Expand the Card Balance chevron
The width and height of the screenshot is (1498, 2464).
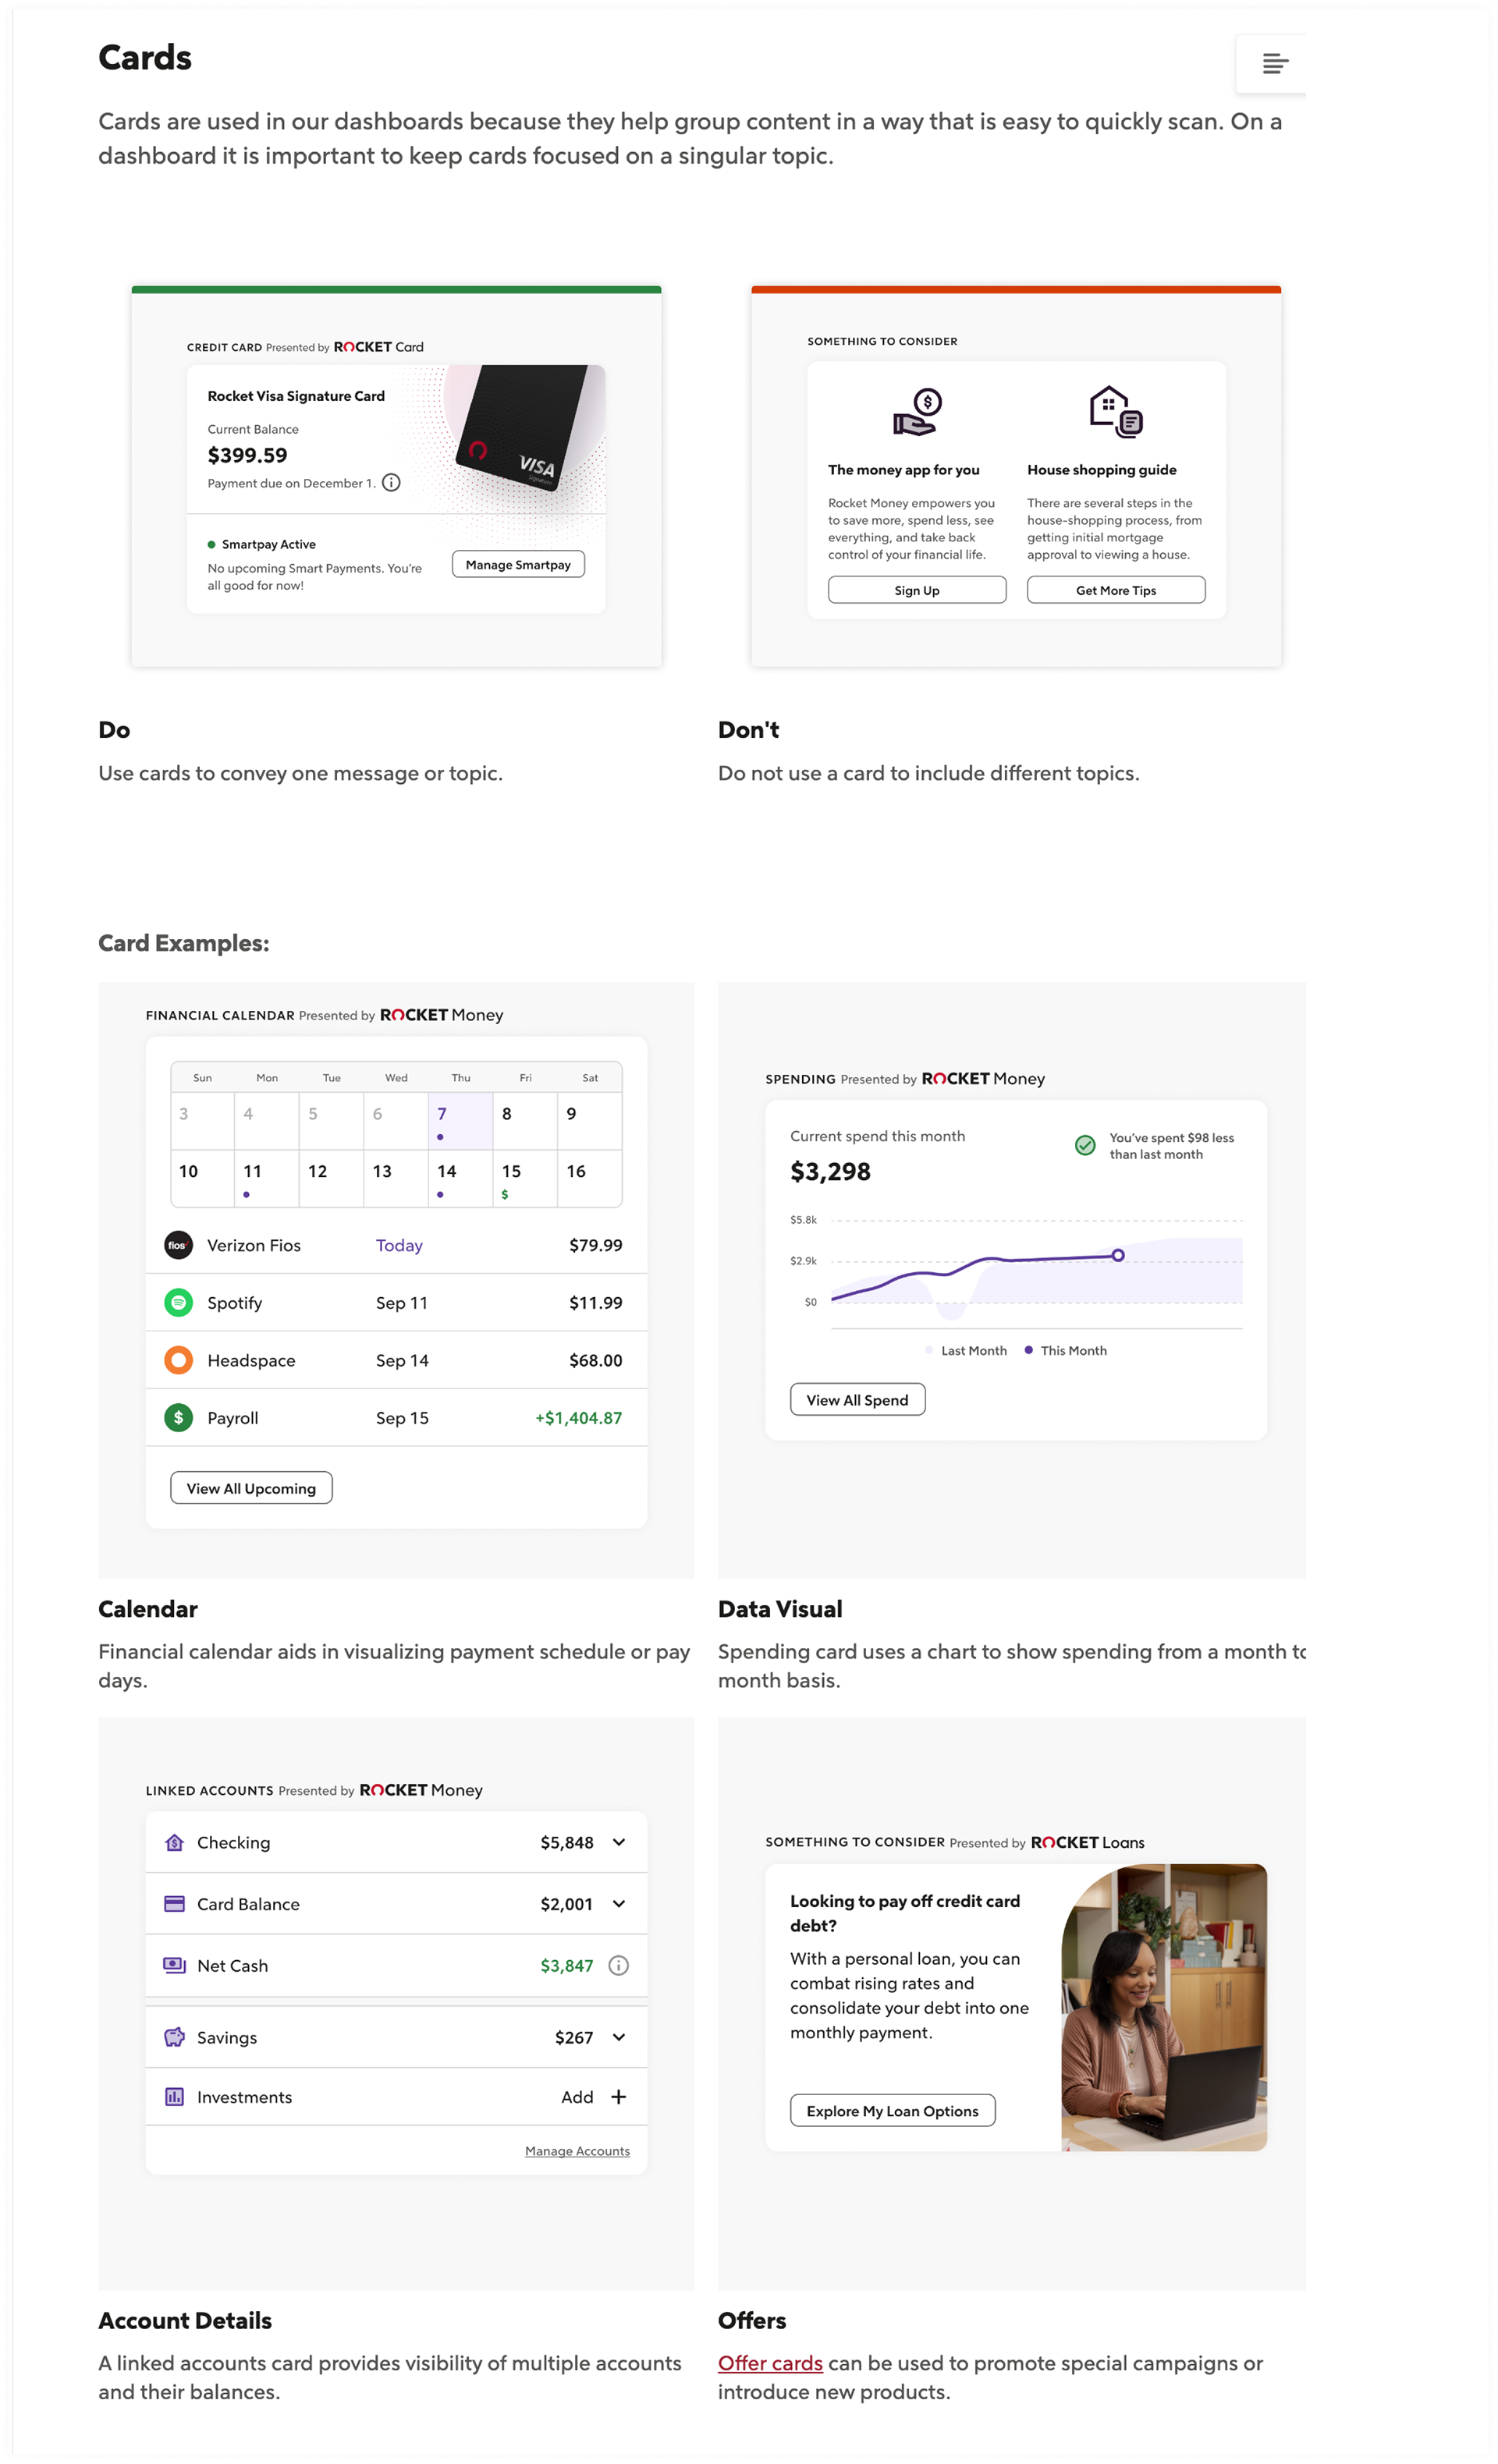click(619, 1904)
